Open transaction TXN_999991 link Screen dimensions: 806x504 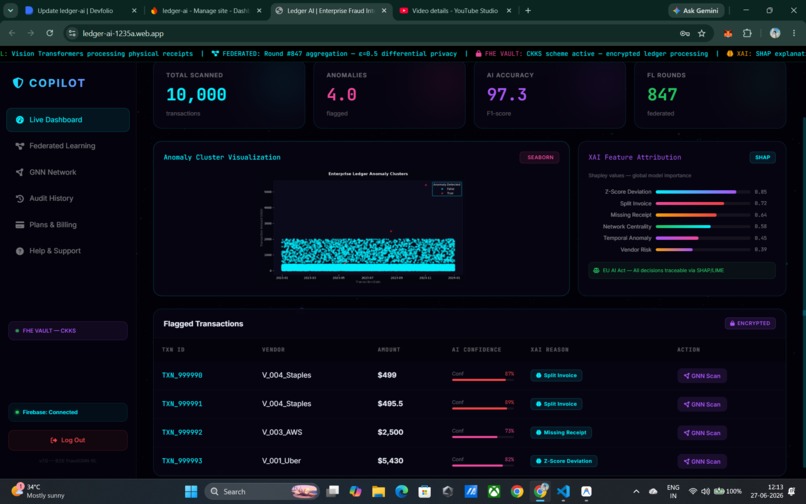click(x=182, y=404)
